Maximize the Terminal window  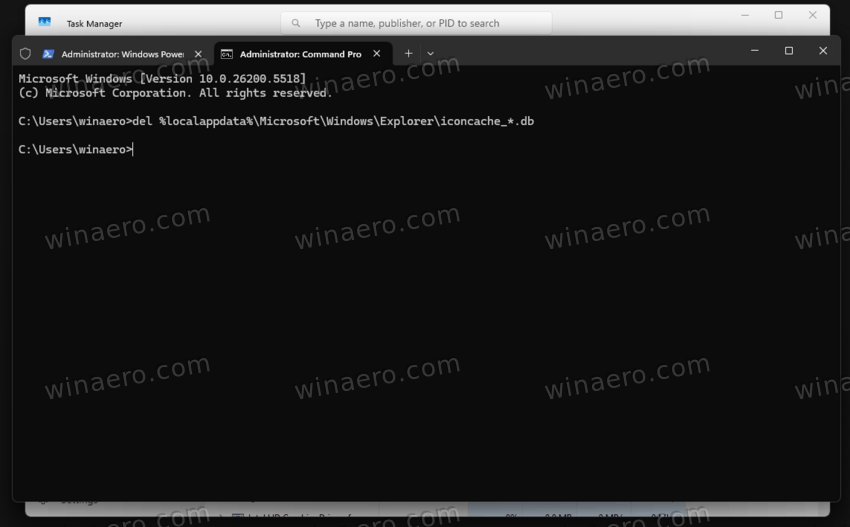pos(789,50)
